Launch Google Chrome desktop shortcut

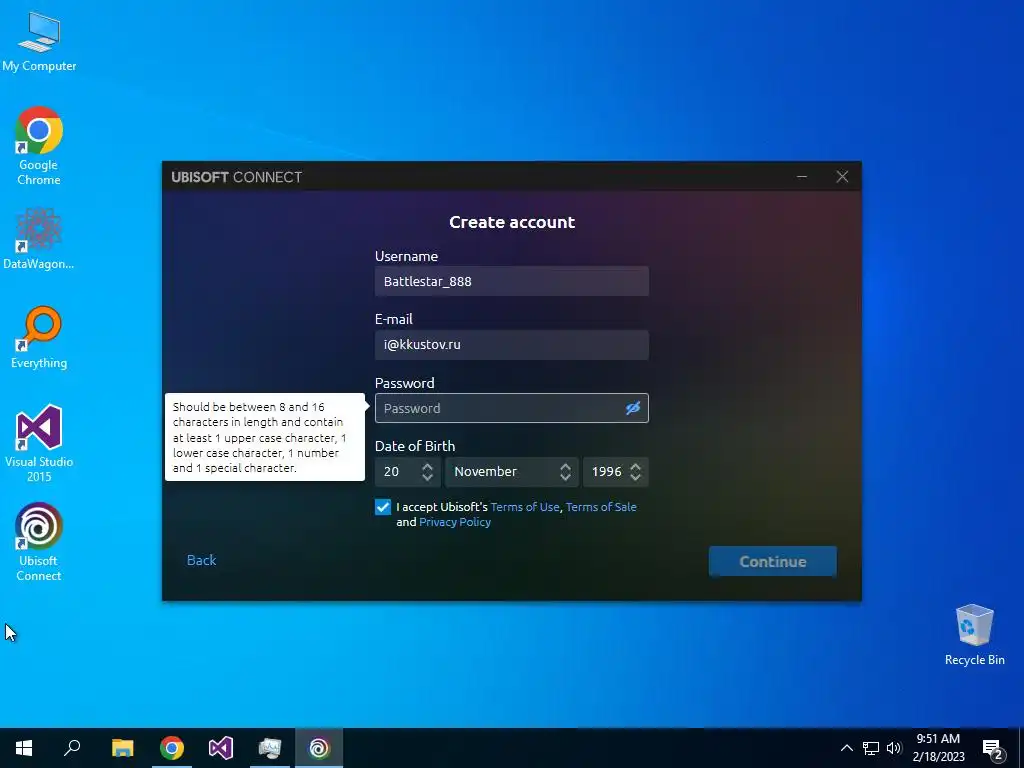point(39,145)
